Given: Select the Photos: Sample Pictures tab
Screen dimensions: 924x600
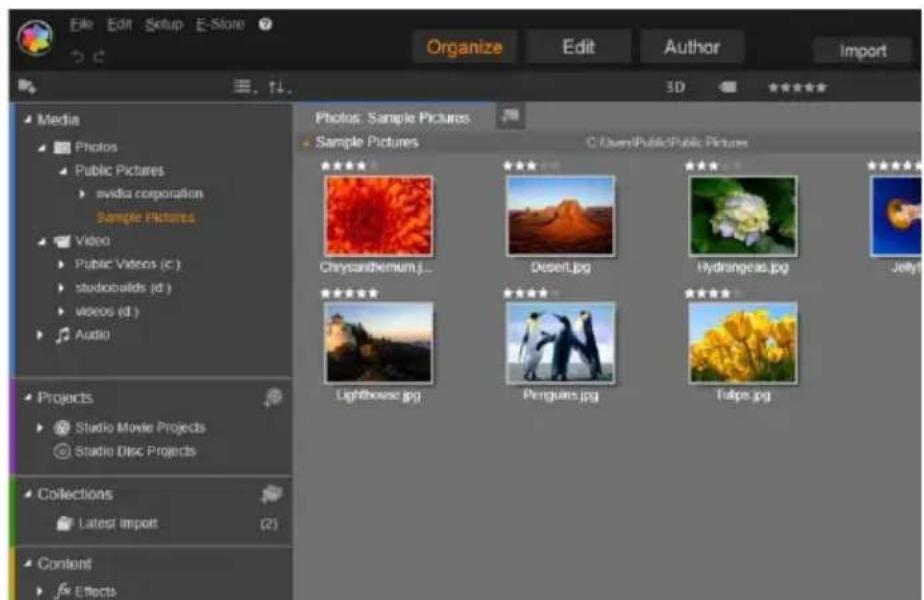Looking at the screenshot, I should pos(393,118).
